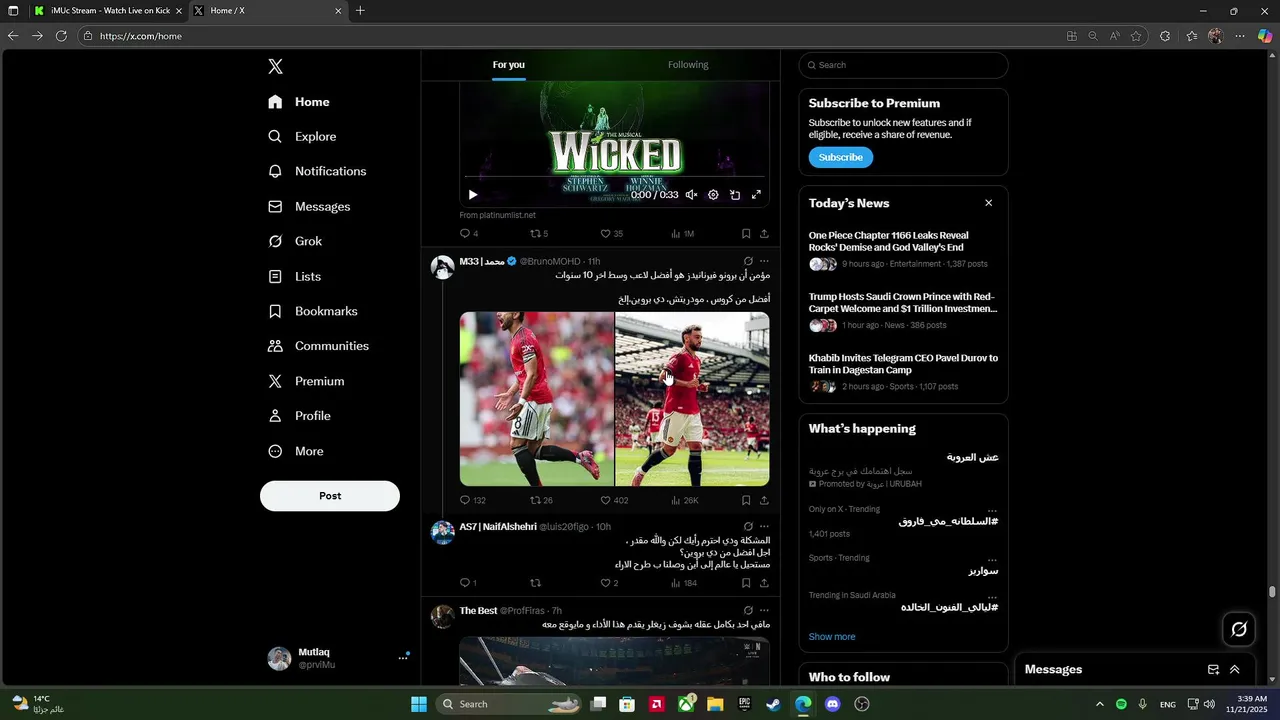Share the Wicked video post
1280x720 pixels.
[x=764, y=234]
